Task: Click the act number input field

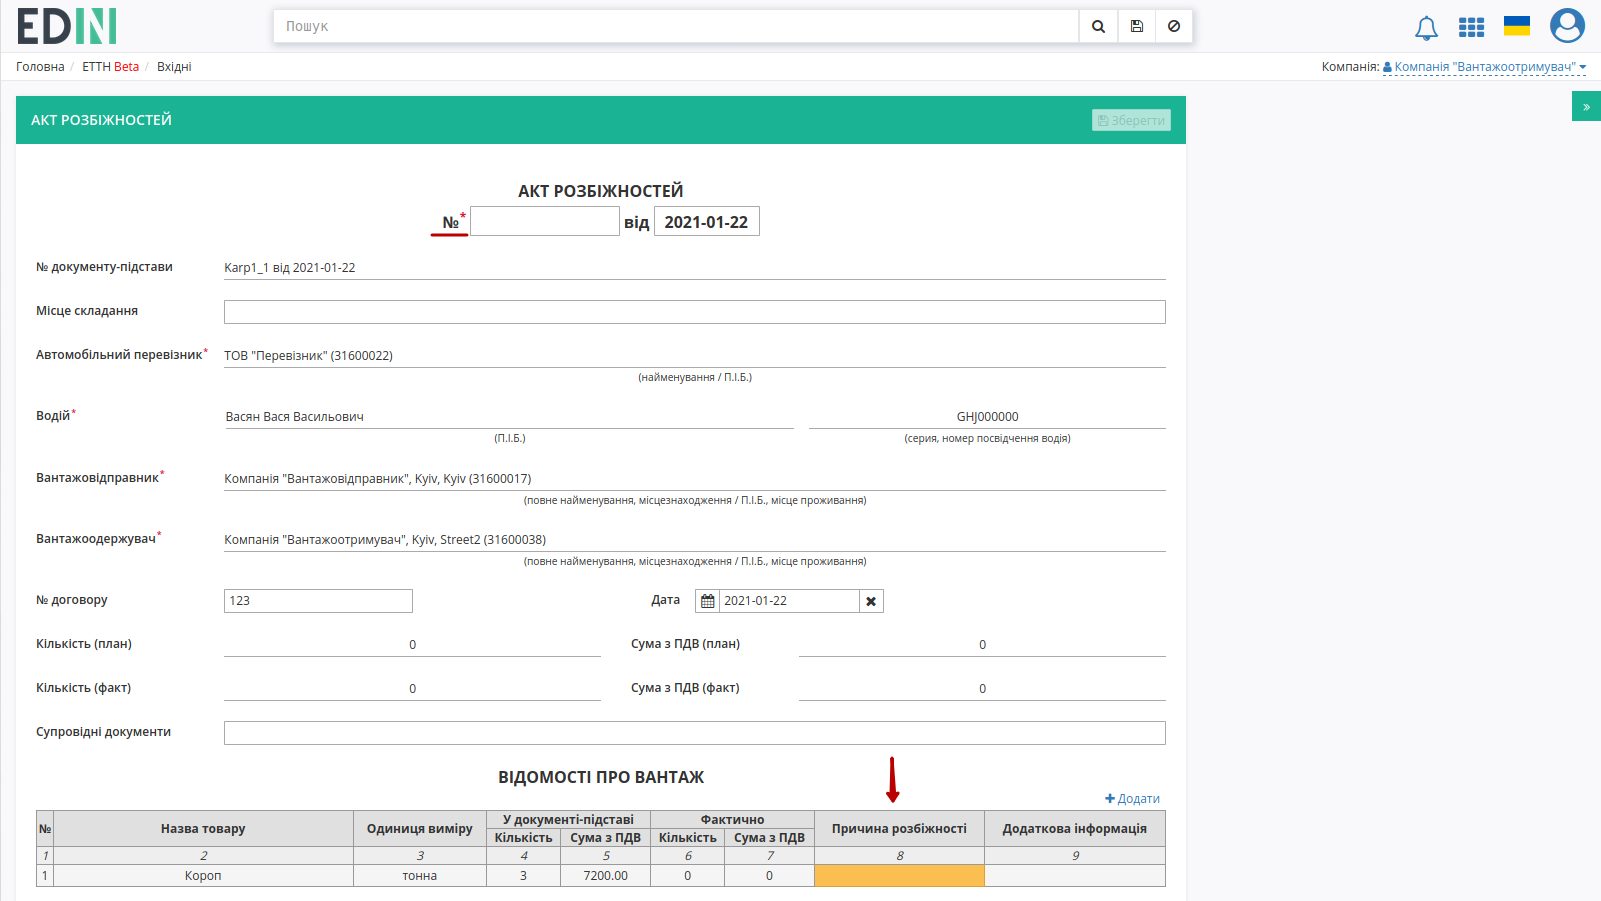Action: click(545, 221)
